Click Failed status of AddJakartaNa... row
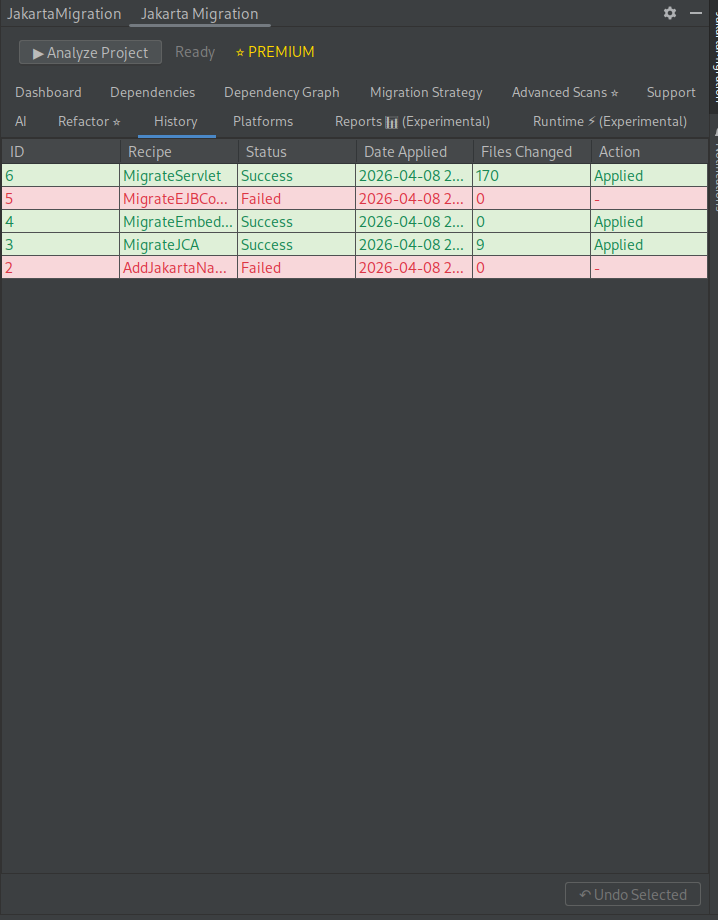 pos(297,268)
